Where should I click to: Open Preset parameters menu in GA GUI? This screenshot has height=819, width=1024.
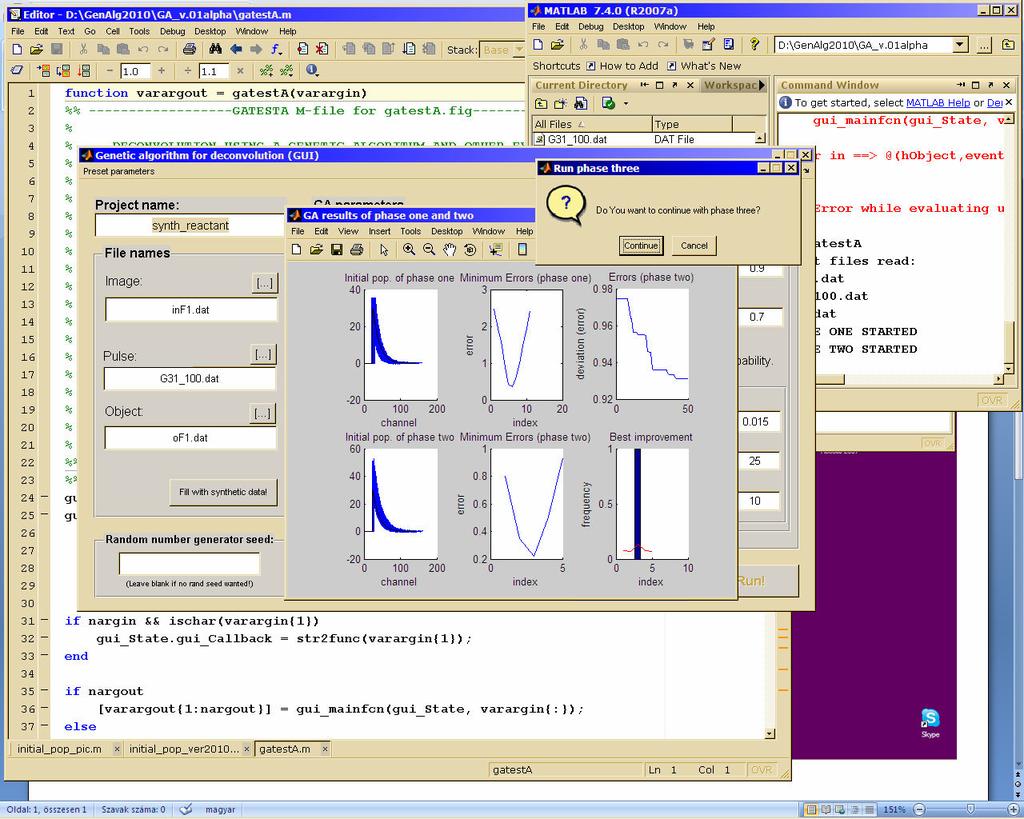[119, 171]
